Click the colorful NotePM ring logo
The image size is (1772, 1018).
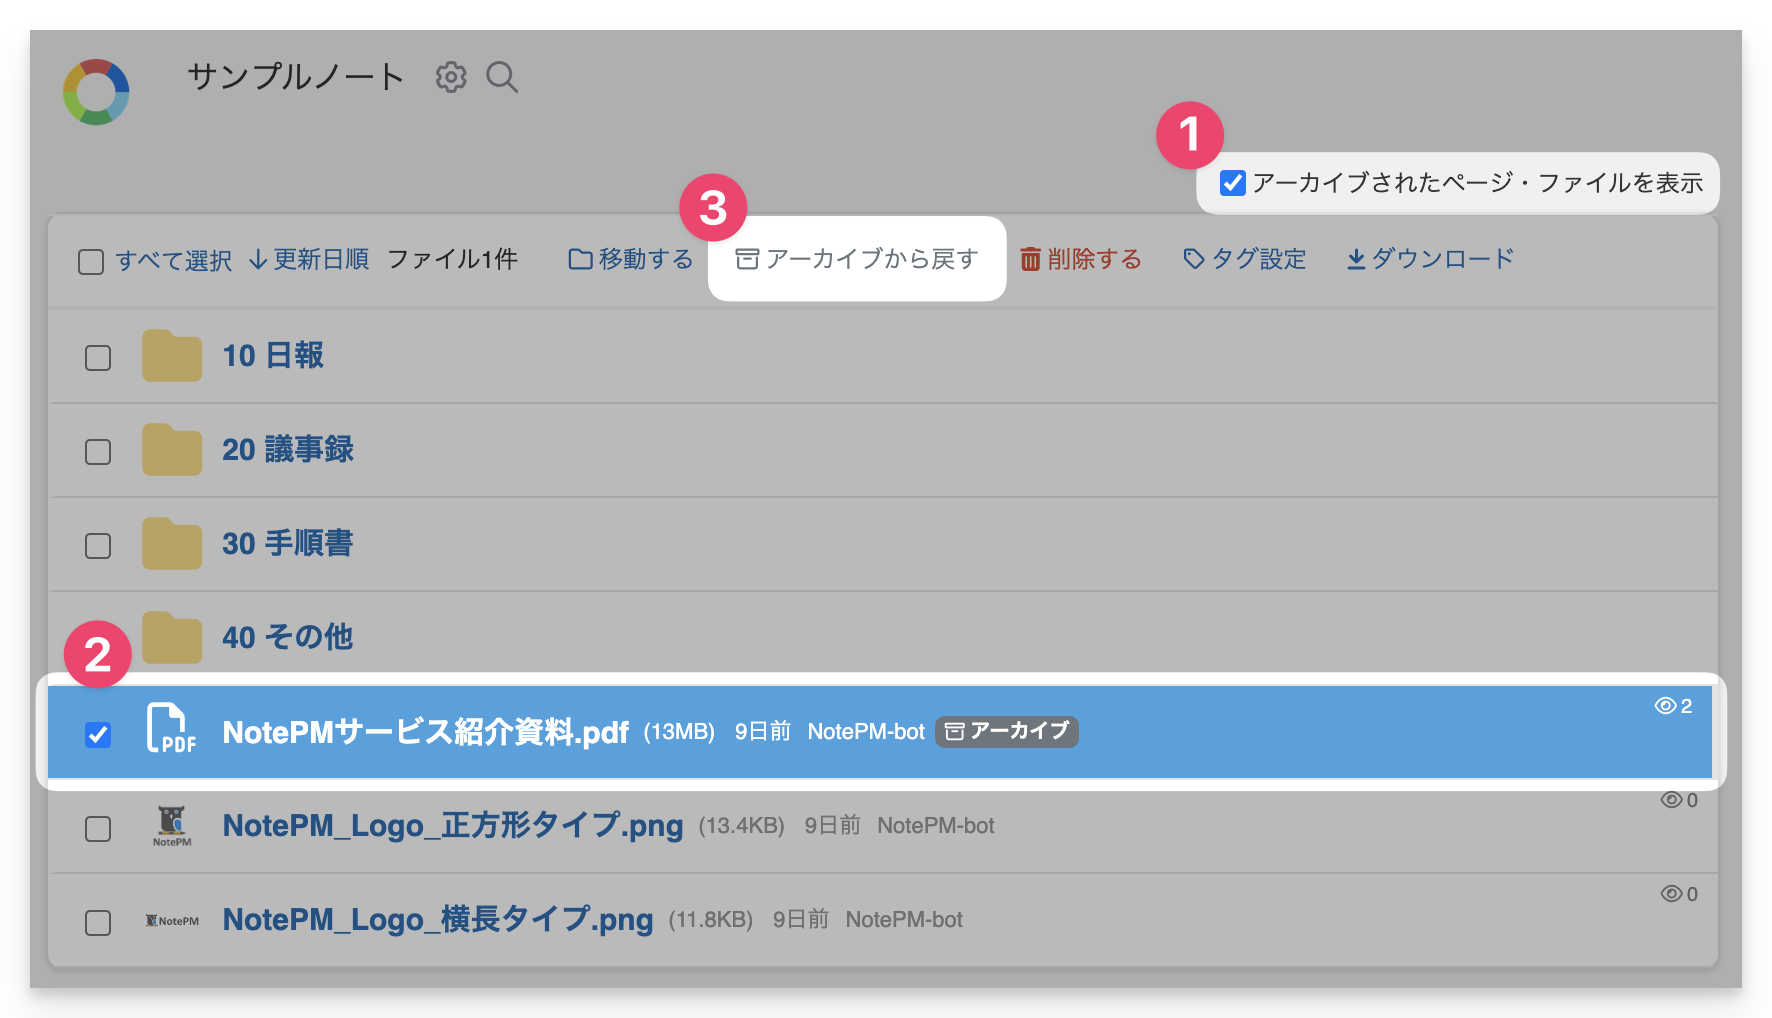click(96, 92)
